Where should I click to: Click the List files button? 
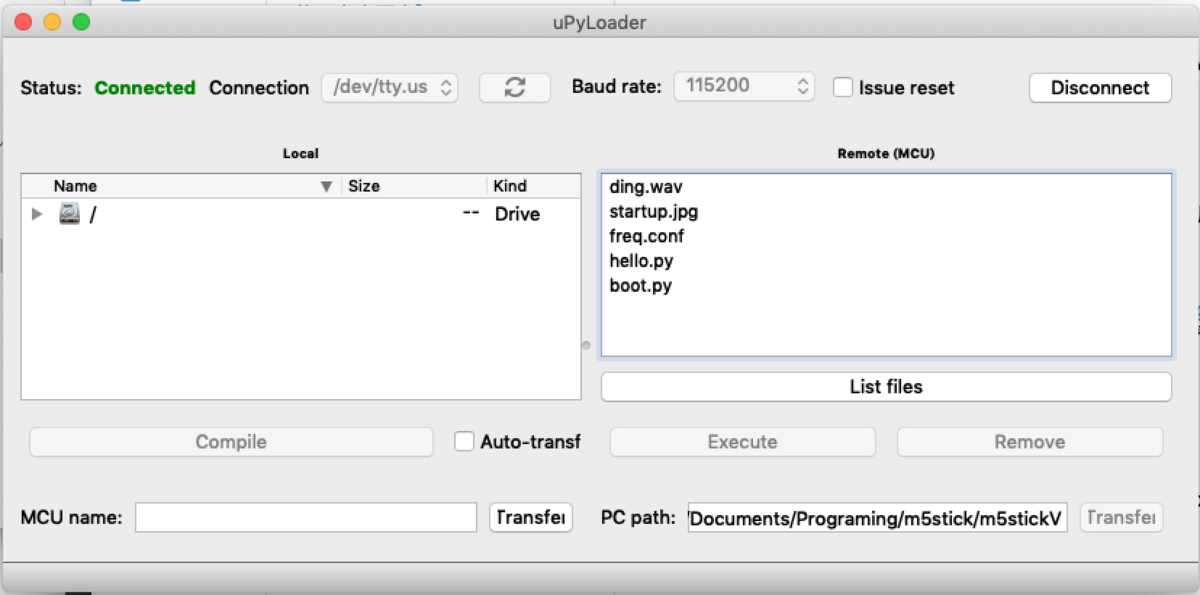[x=886, y=387]
